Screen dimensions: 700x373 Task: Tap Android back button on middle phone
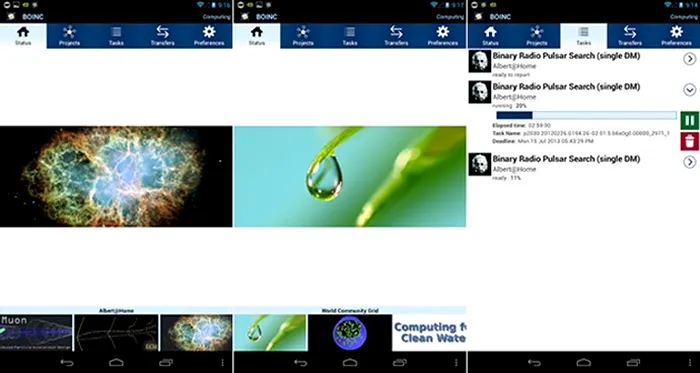(300, 363)
